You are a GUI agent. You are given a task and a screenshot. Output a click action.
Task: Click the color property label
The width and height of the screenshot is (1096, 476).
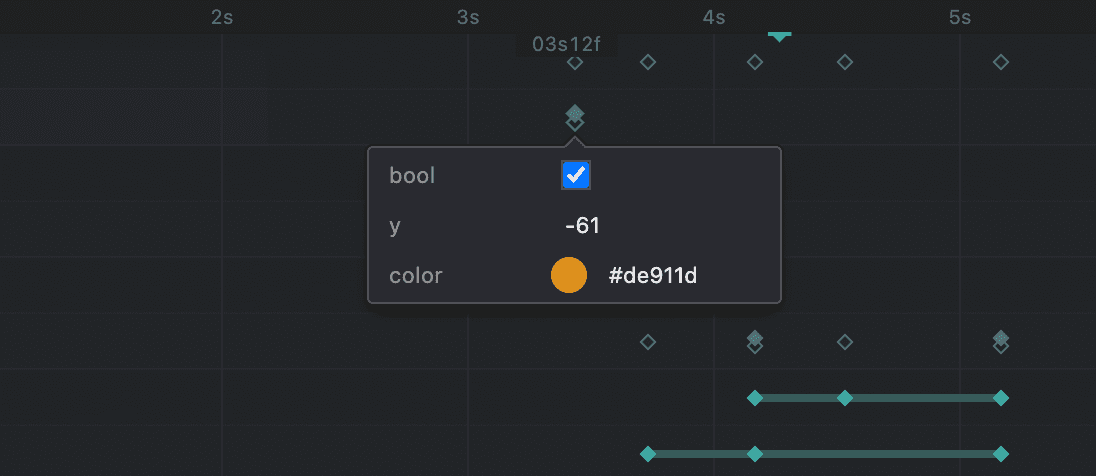click(x=416, y=275)
